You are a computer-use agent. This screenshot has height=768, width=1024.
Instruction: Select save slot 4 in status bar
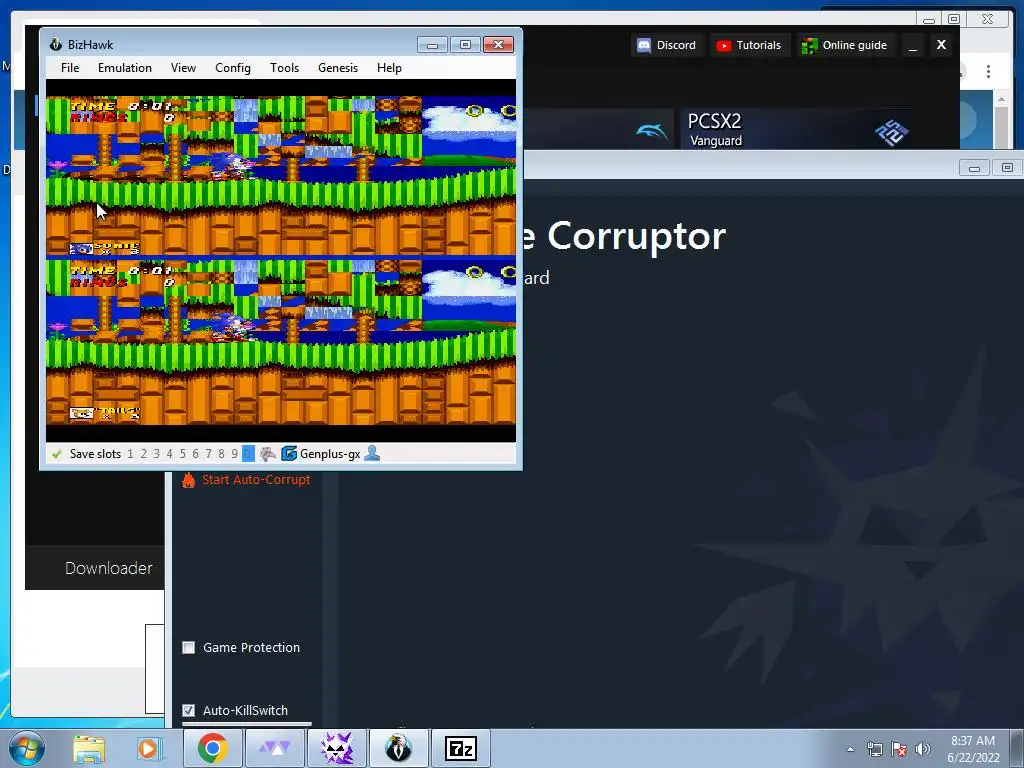(x=170, y=454)
